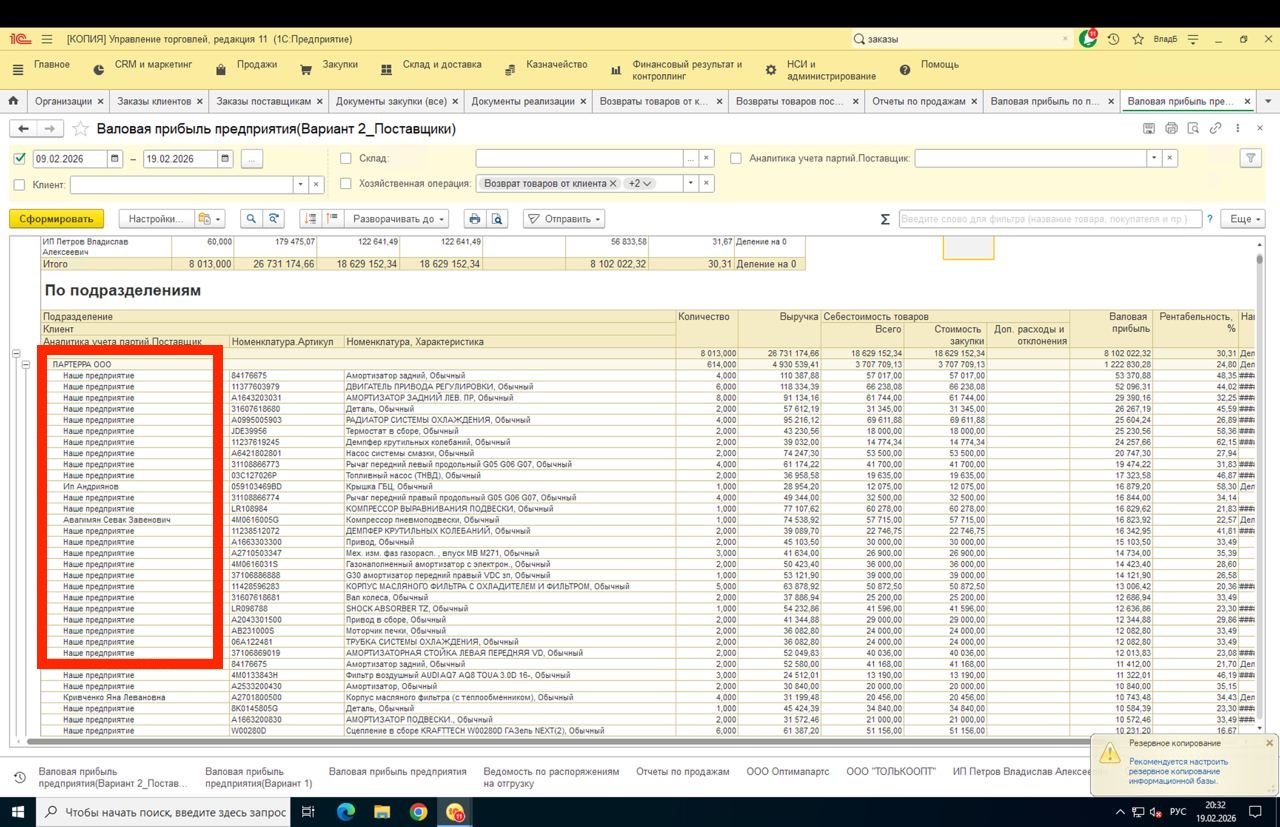The height and width of the screenshot is (827, 1280).
Task: Toggle the Хозяйственная операция checkbox
Action: click(x=346, y=184)
